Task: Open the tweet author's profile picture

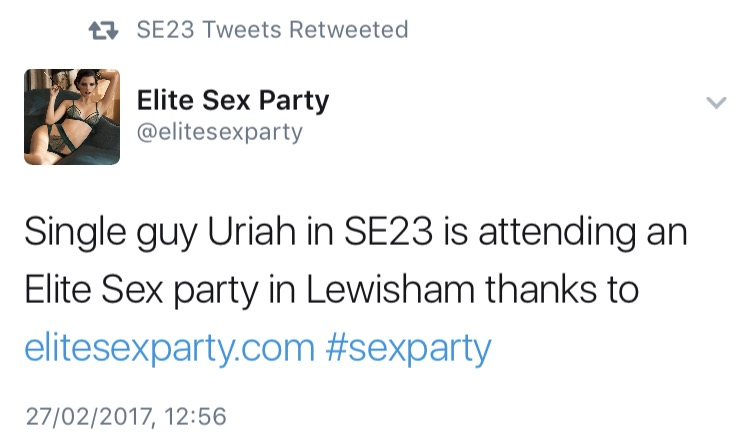Action: 72,116
